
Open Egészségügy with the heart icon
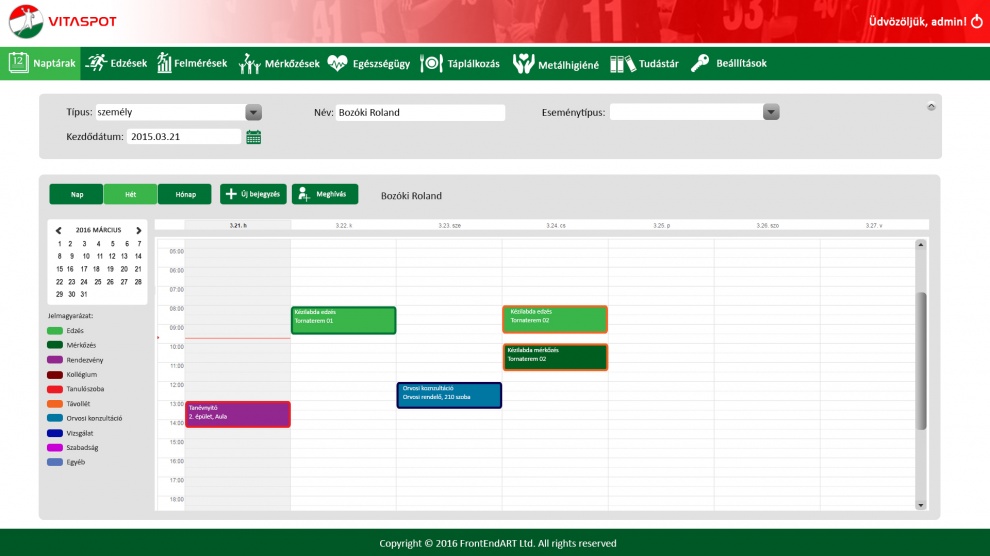tap(337, 63)
